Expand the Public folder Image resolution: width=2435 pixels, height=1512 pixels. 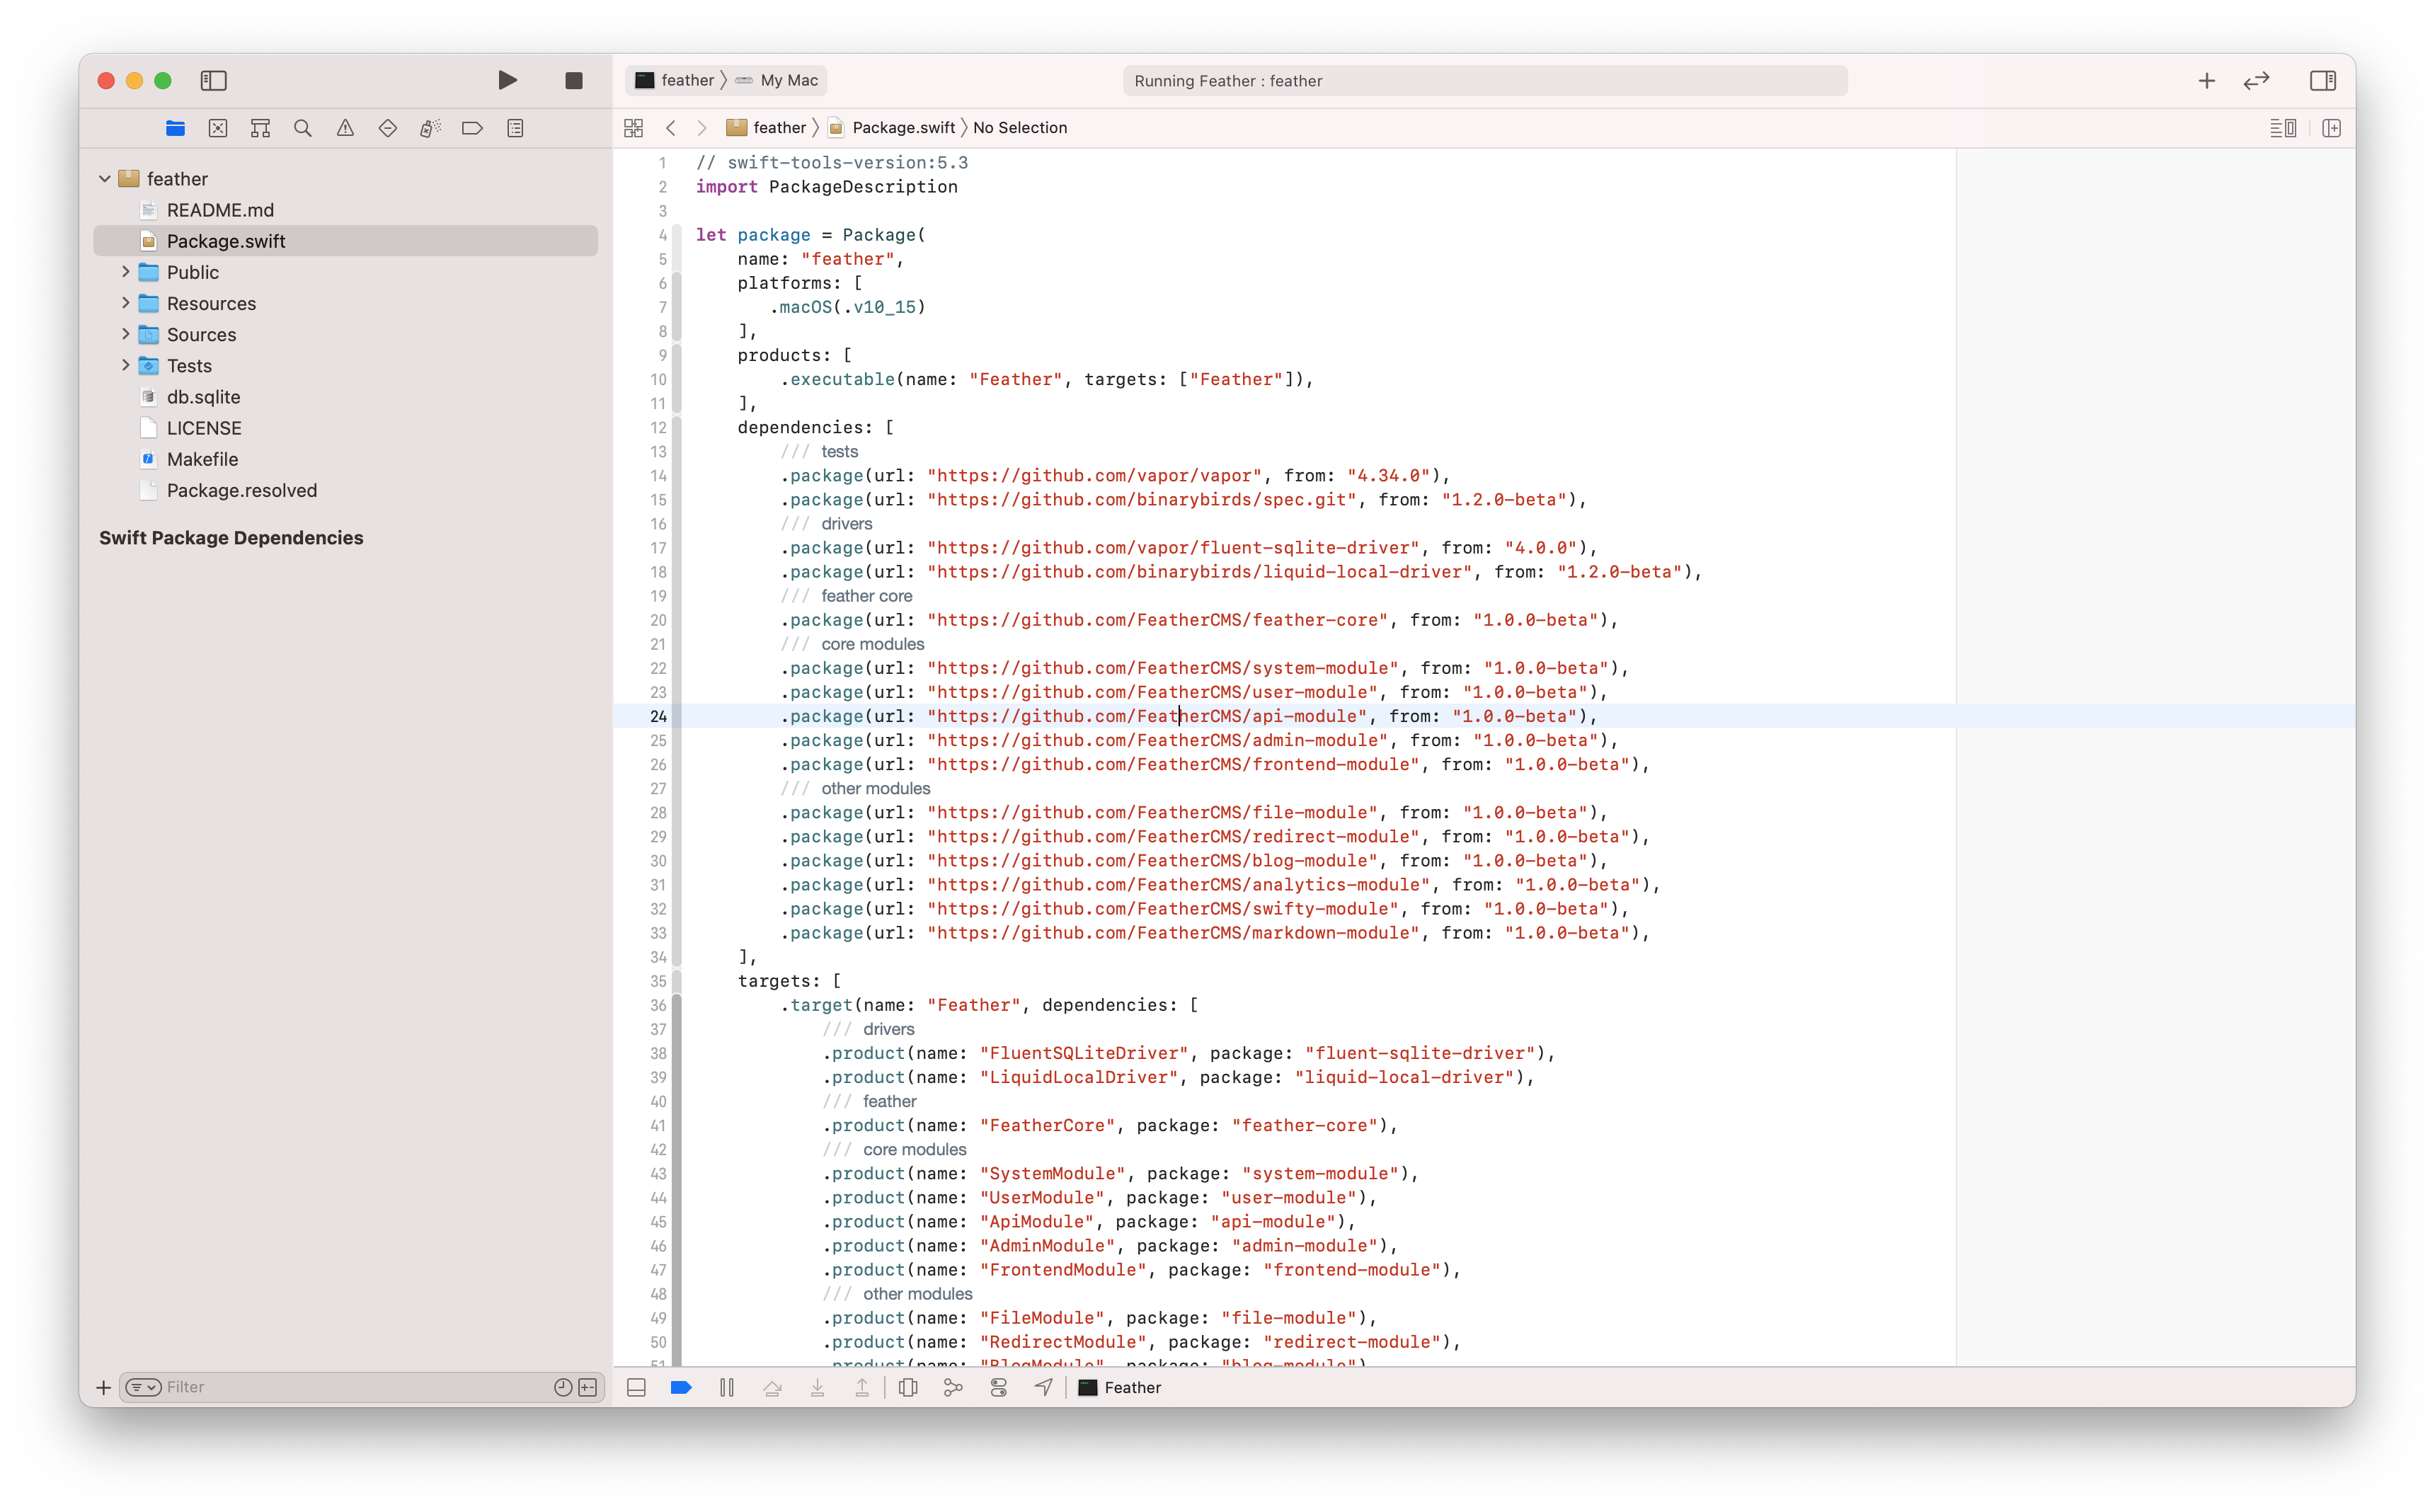point(126,272)
